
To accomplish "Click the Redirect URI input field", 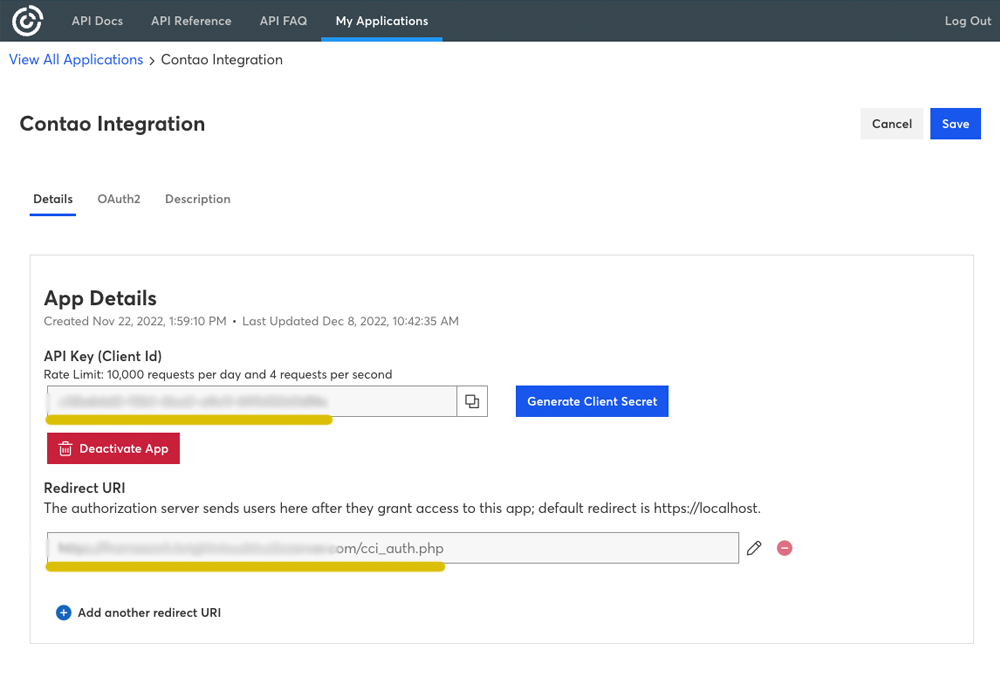I will pyautogui.click(x=393, y=548).
